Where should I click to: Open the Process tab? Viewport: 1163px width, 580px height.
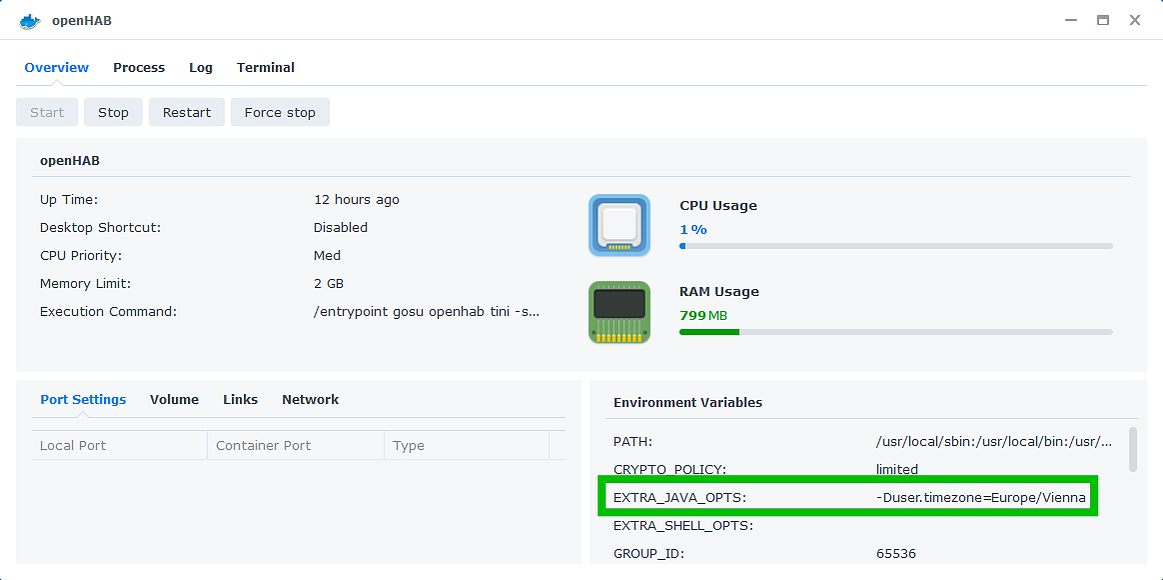coord(139,67)
